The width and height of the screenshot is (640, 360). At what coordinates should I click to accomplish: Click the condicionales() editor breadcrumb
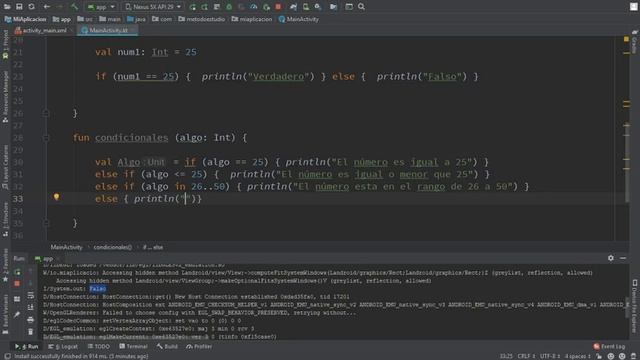pyautogui.click(x=113, y=247)
